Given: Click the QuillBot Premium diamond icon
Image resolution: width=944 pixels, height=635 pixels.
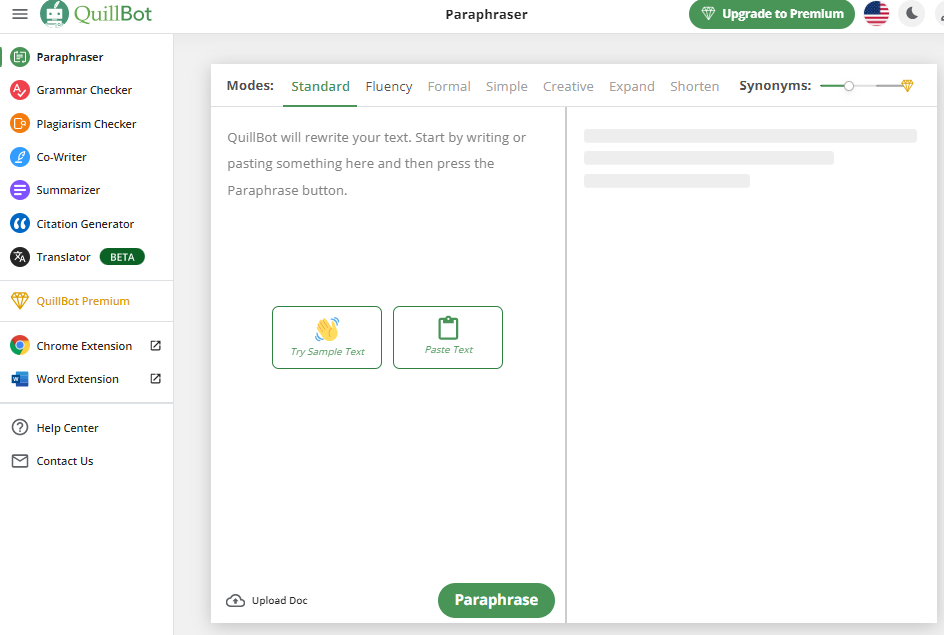Looking at the screenshot, I should pos(20,300).
